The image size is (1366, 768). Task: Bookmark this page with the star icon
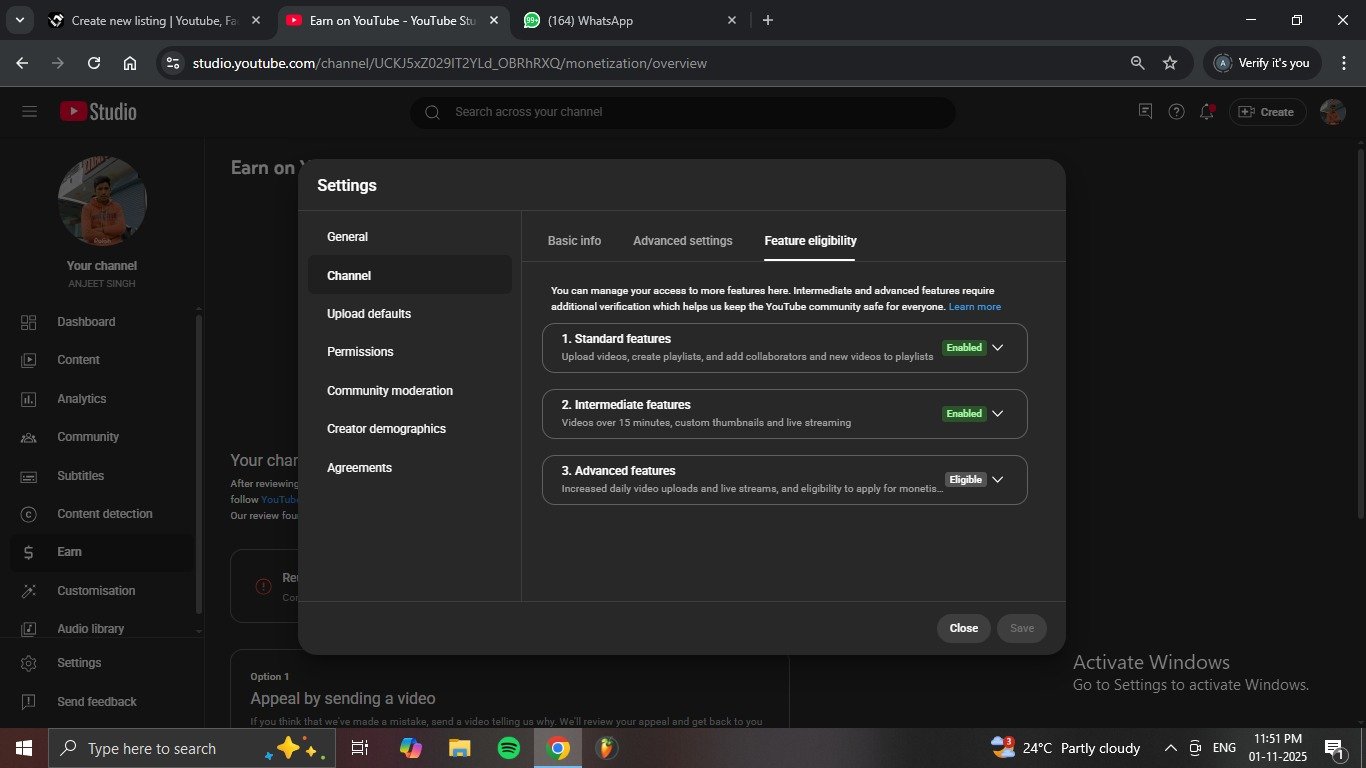[1170, 63]
